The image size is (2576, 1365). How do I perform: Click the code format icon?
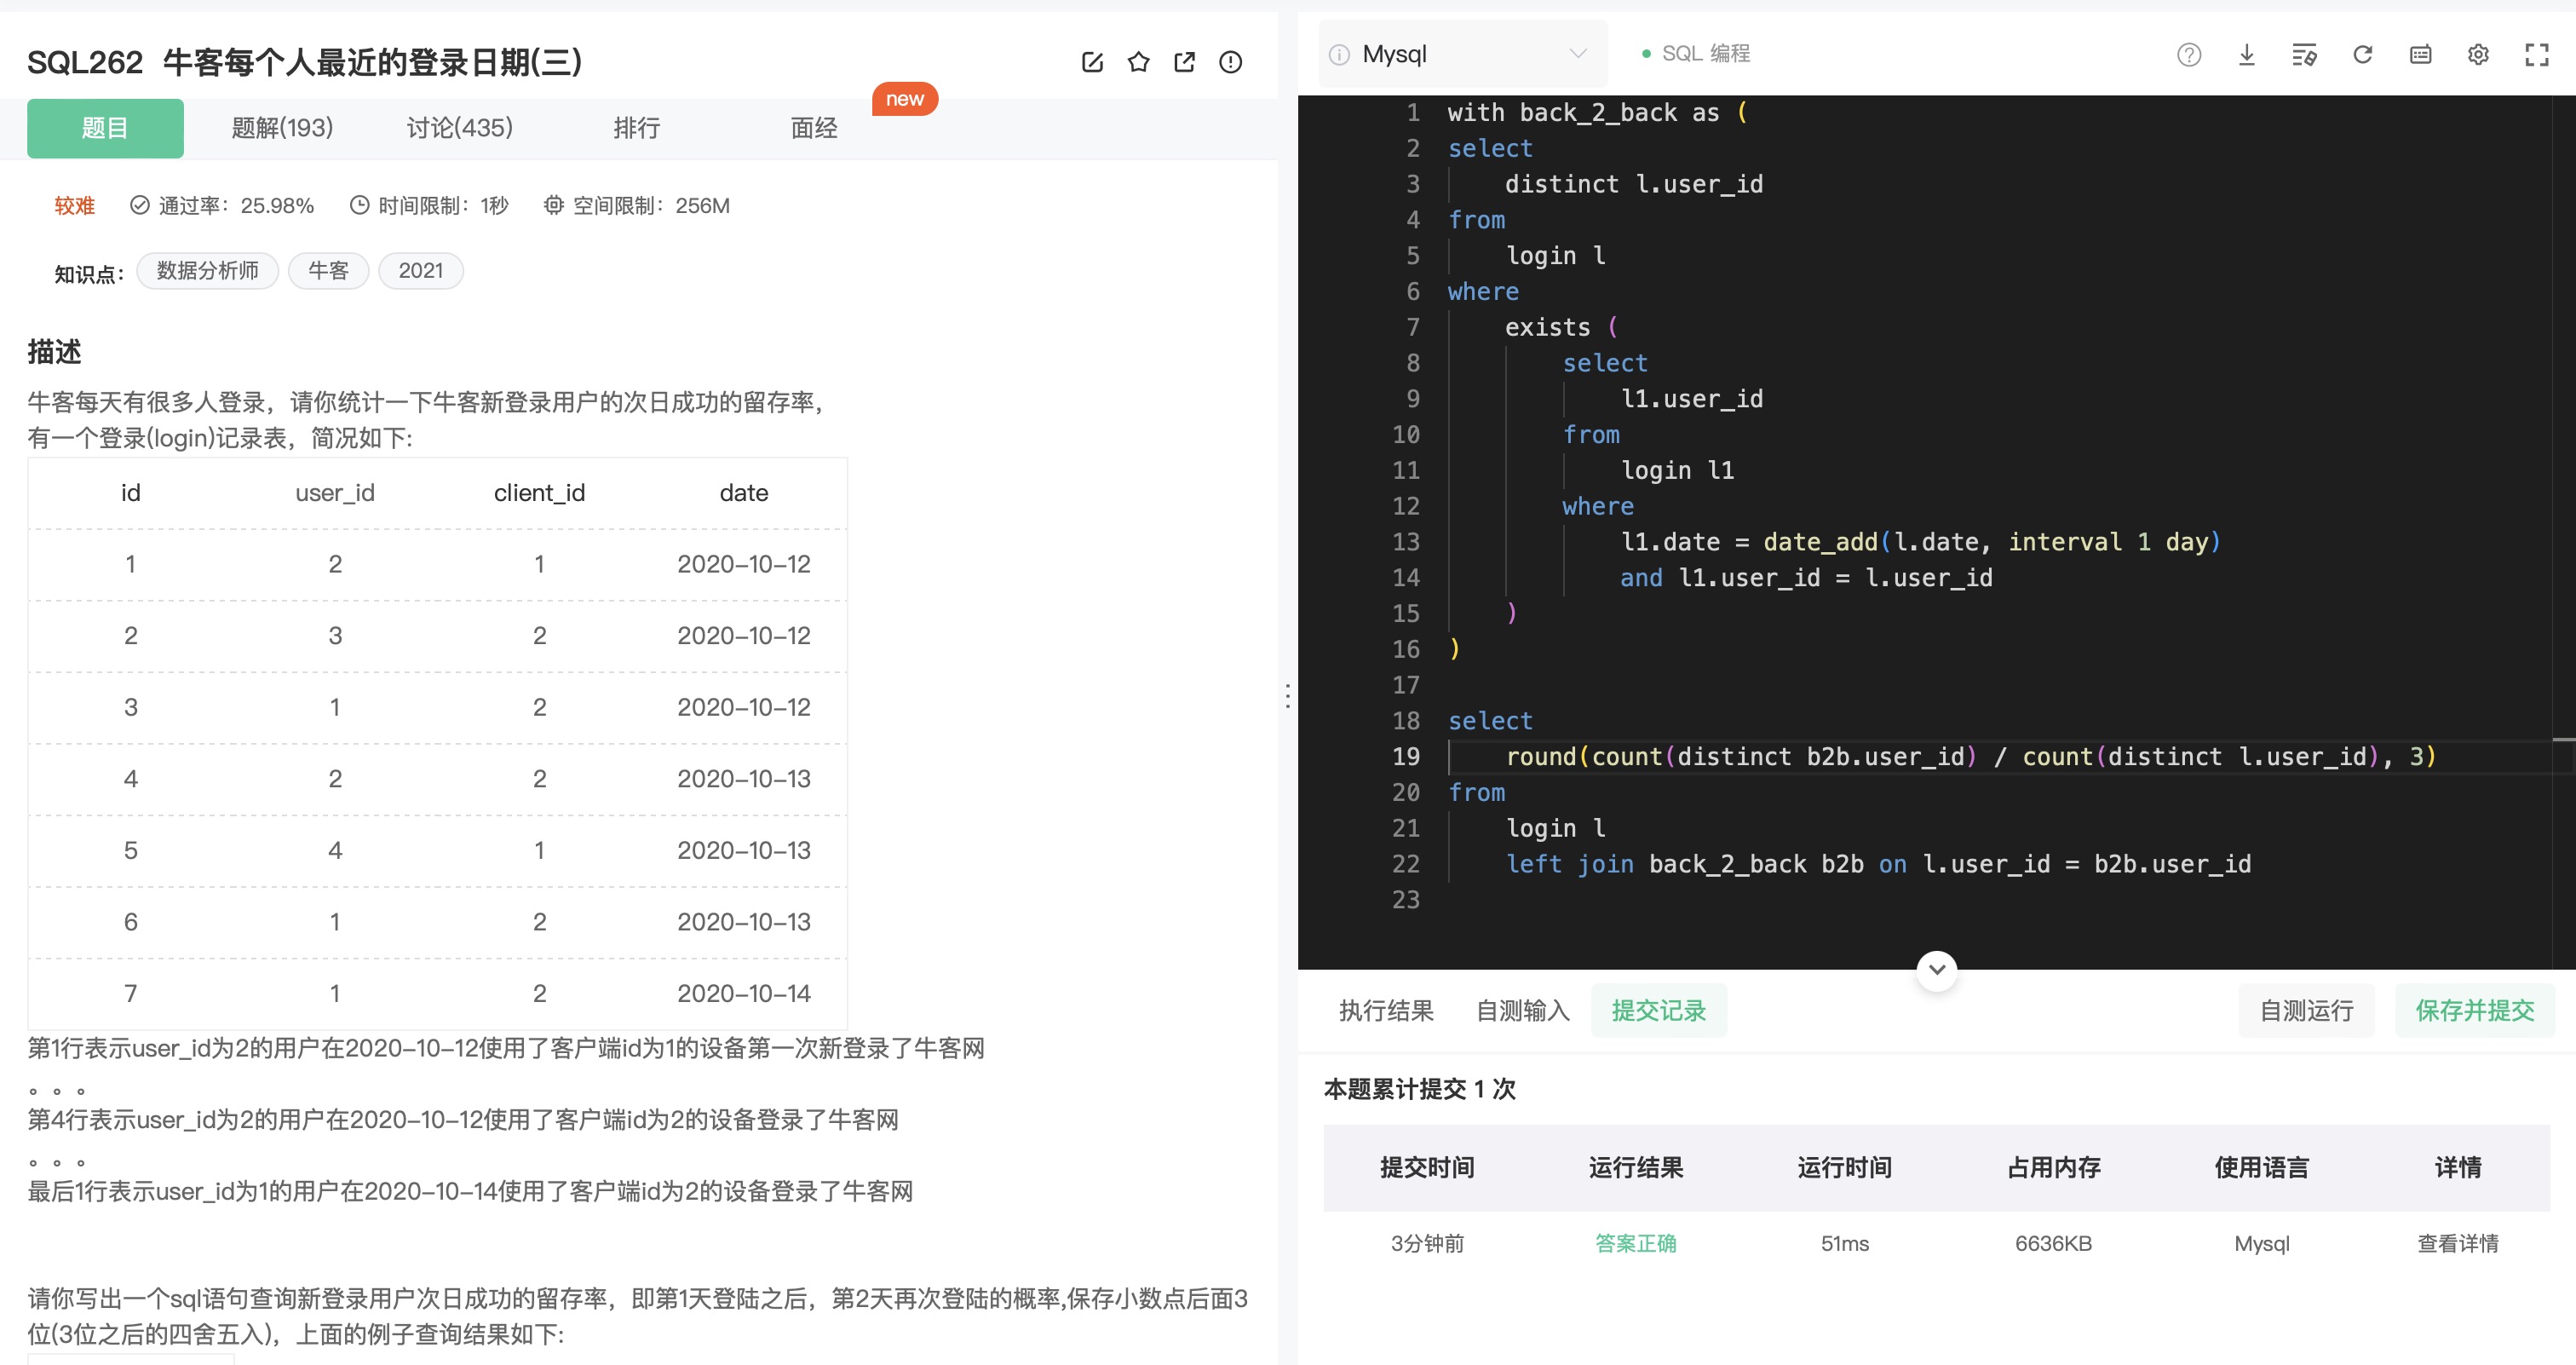tap(2304, 55)
